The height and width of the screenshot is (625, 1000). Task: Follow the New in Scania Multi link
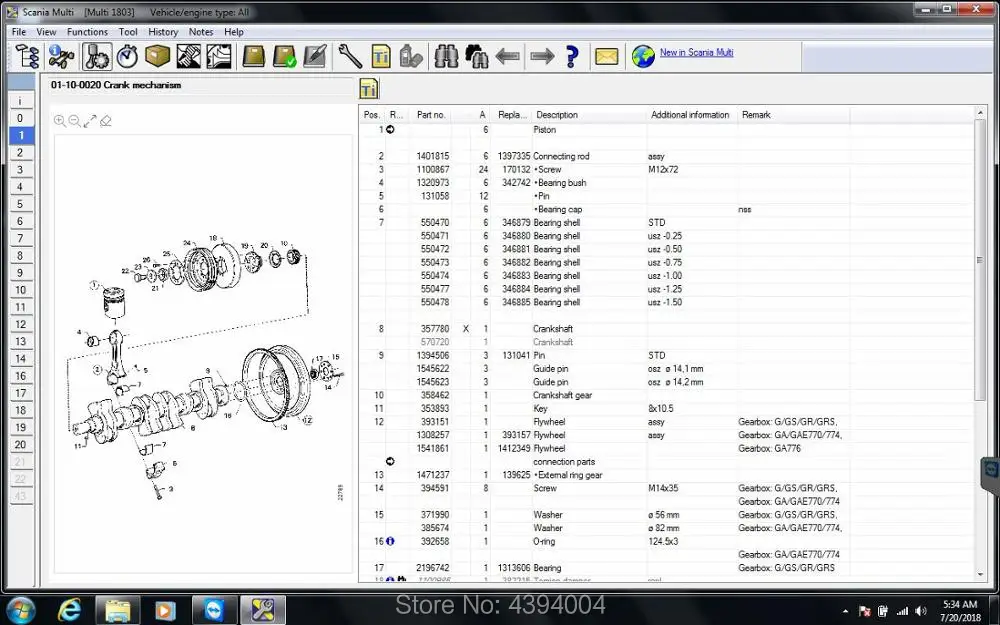click(x=696, y=52)
